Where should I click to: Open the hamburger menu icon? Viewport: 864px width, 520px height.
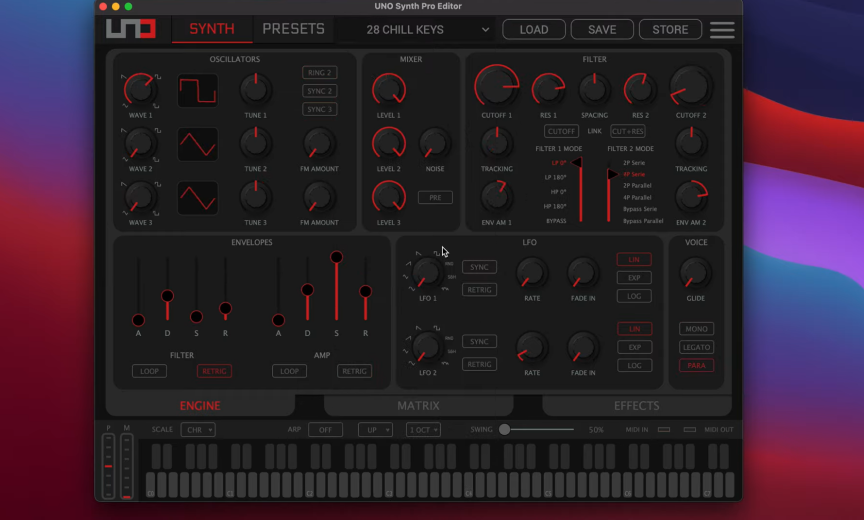721,29
